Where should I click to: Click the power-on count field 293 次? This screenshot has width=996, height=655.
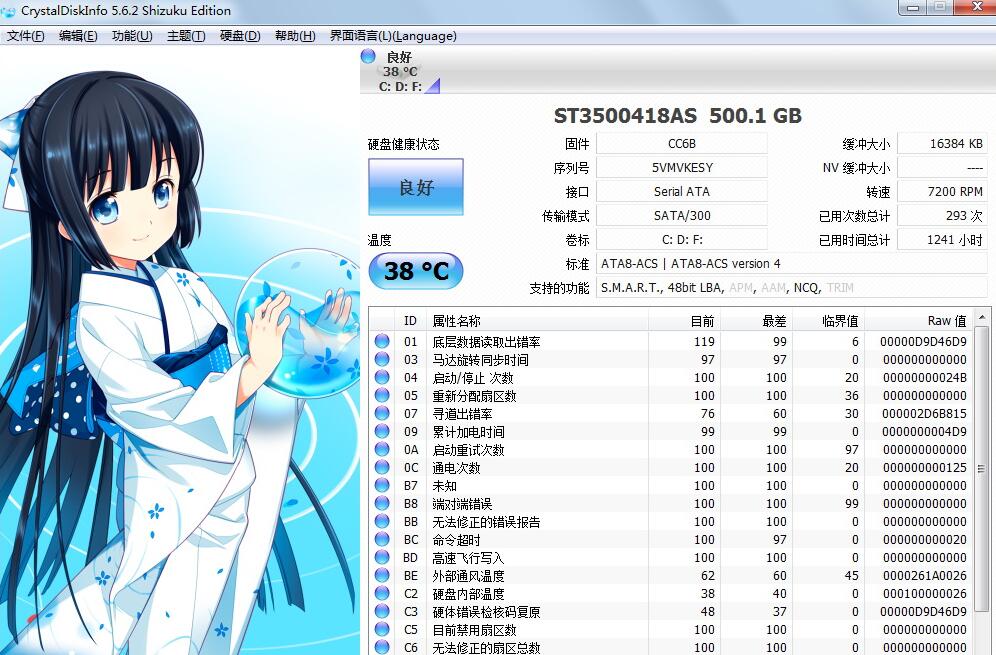942,216
